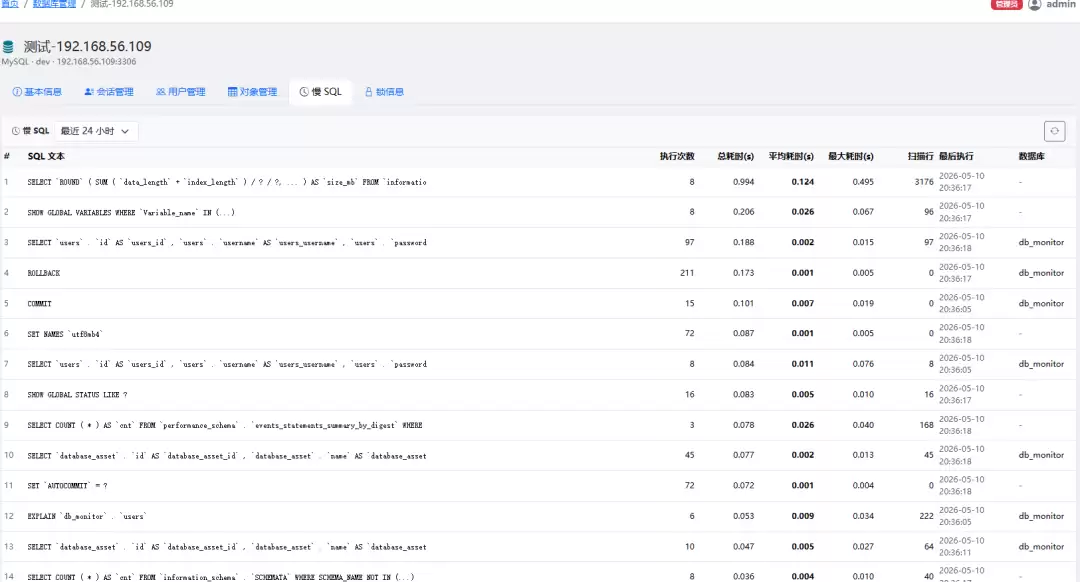Click the red administrator badge
1080x582 pixels.
pos(1006,5)
